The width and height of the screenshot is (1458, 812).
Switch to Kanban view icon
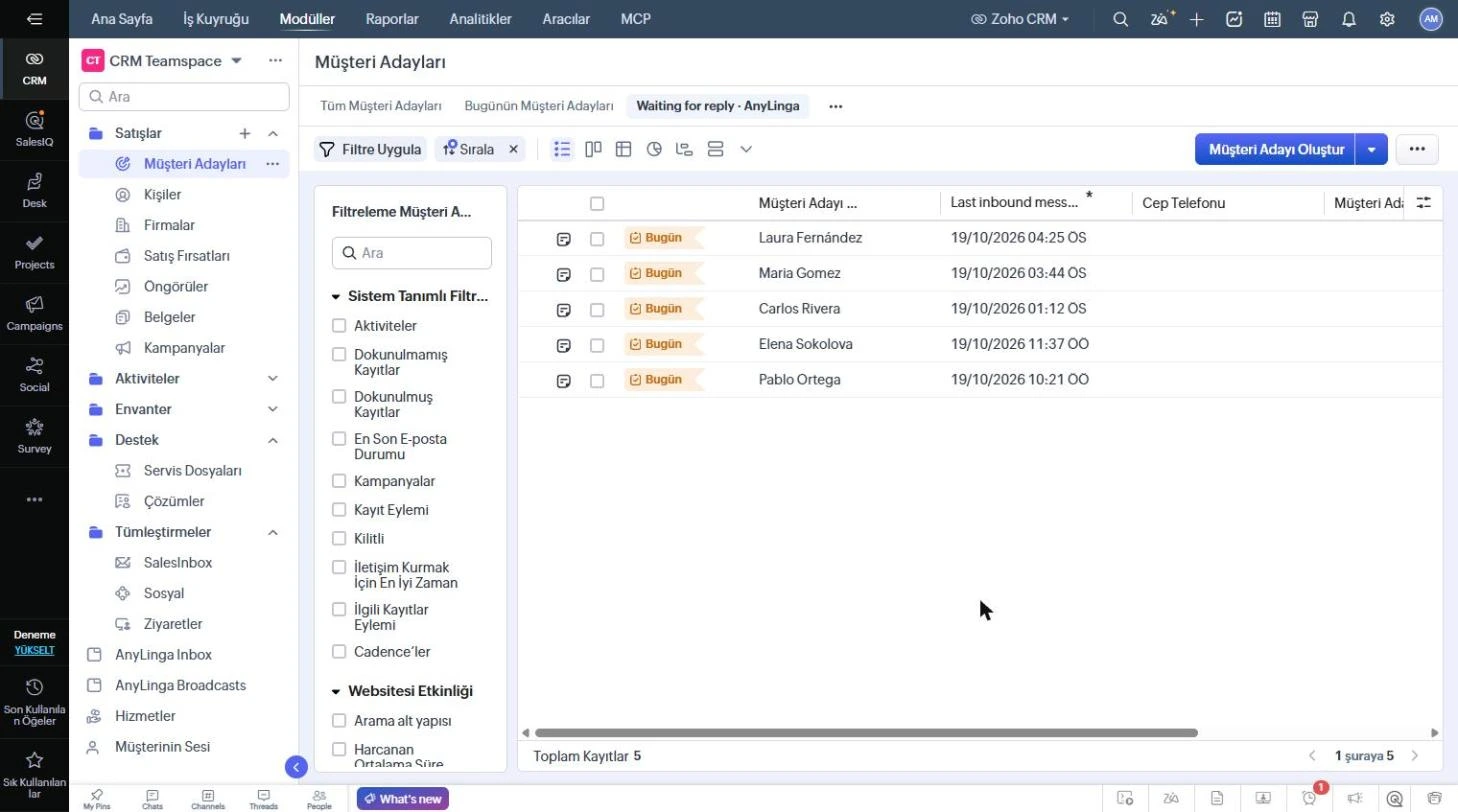tap(593, 149)
